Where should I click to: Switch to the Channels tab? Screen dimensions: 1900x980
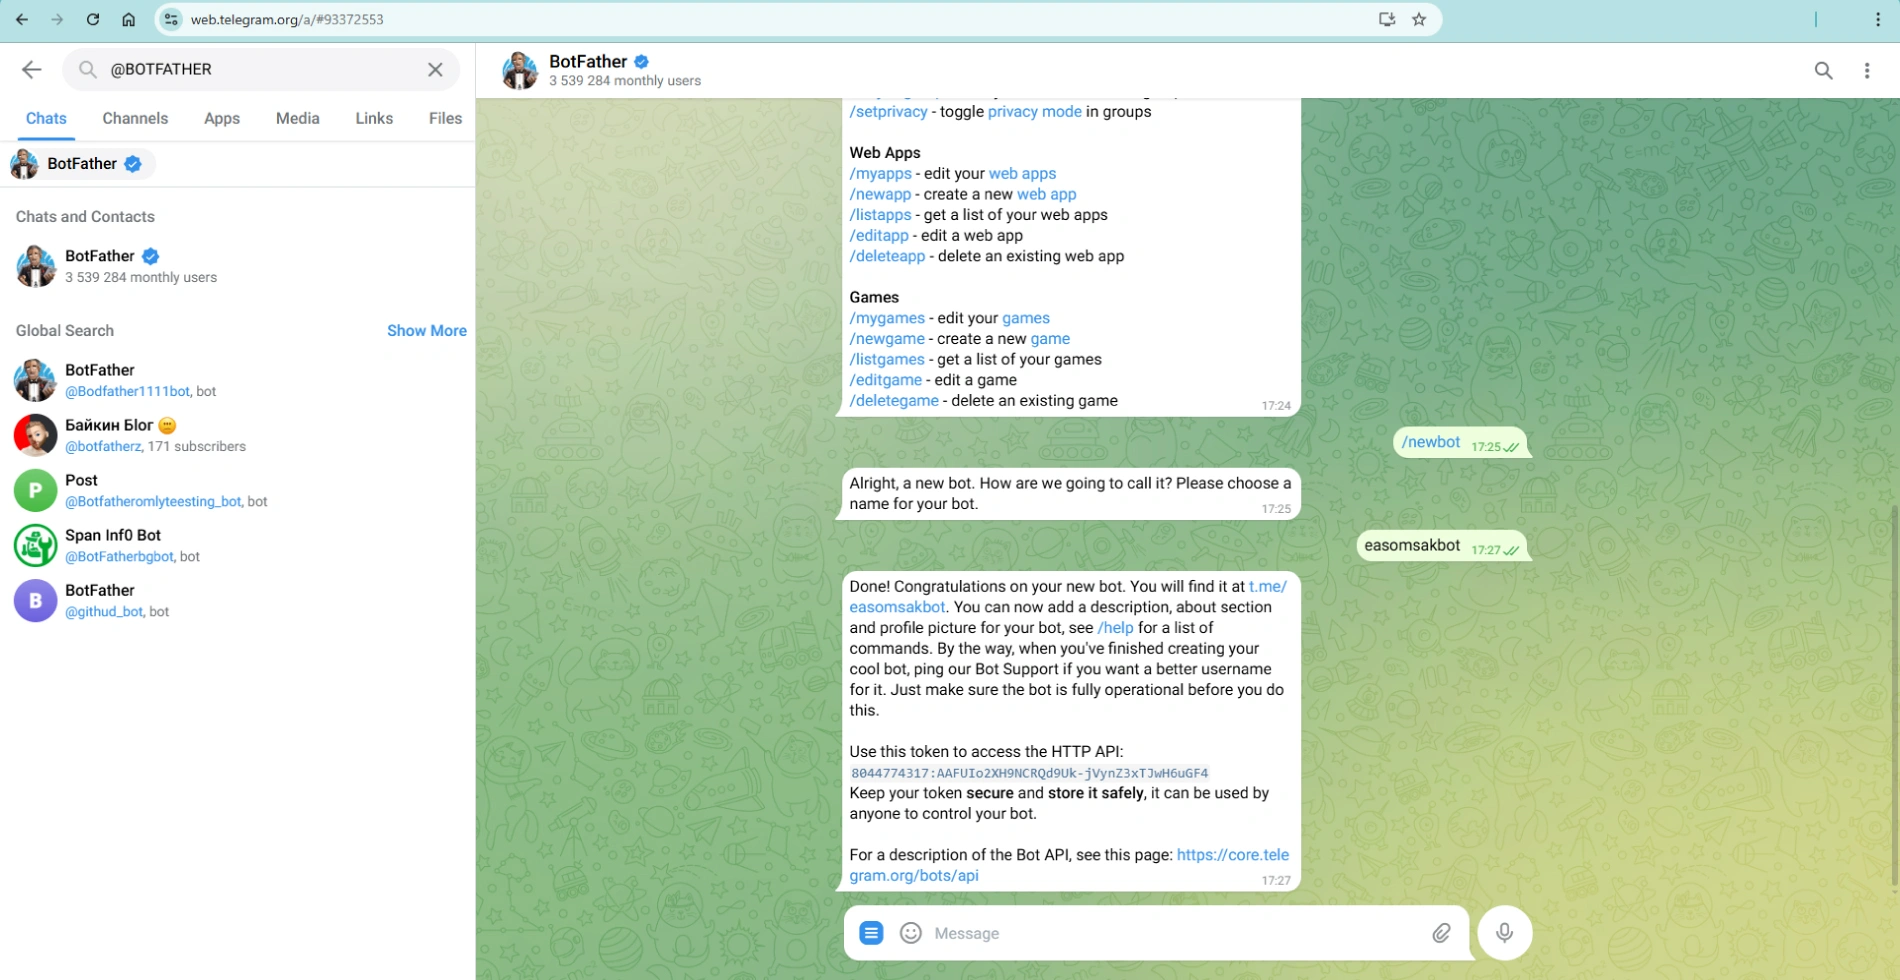[135, 118]
